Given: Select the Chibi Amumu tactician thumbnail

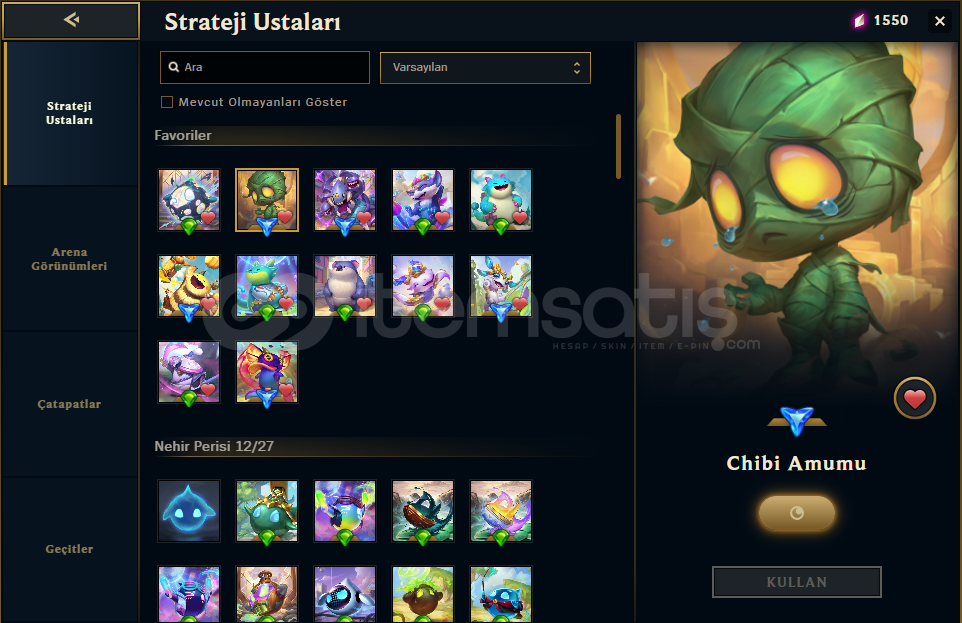Looking at the screenshot, I should (x=267, y=200).
